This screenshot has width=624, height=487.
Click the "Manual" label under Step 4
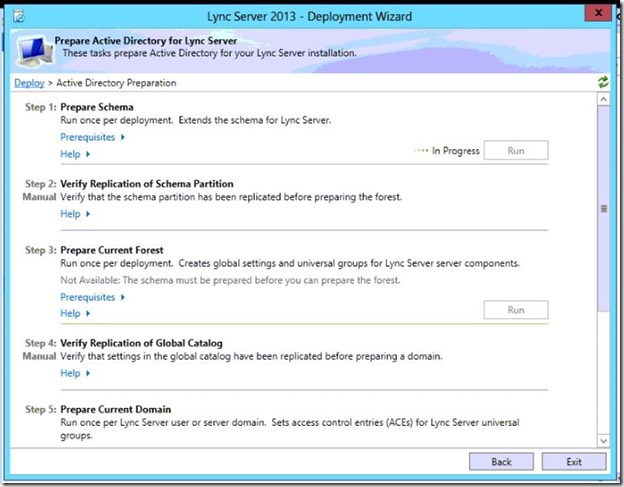(39, 356)
